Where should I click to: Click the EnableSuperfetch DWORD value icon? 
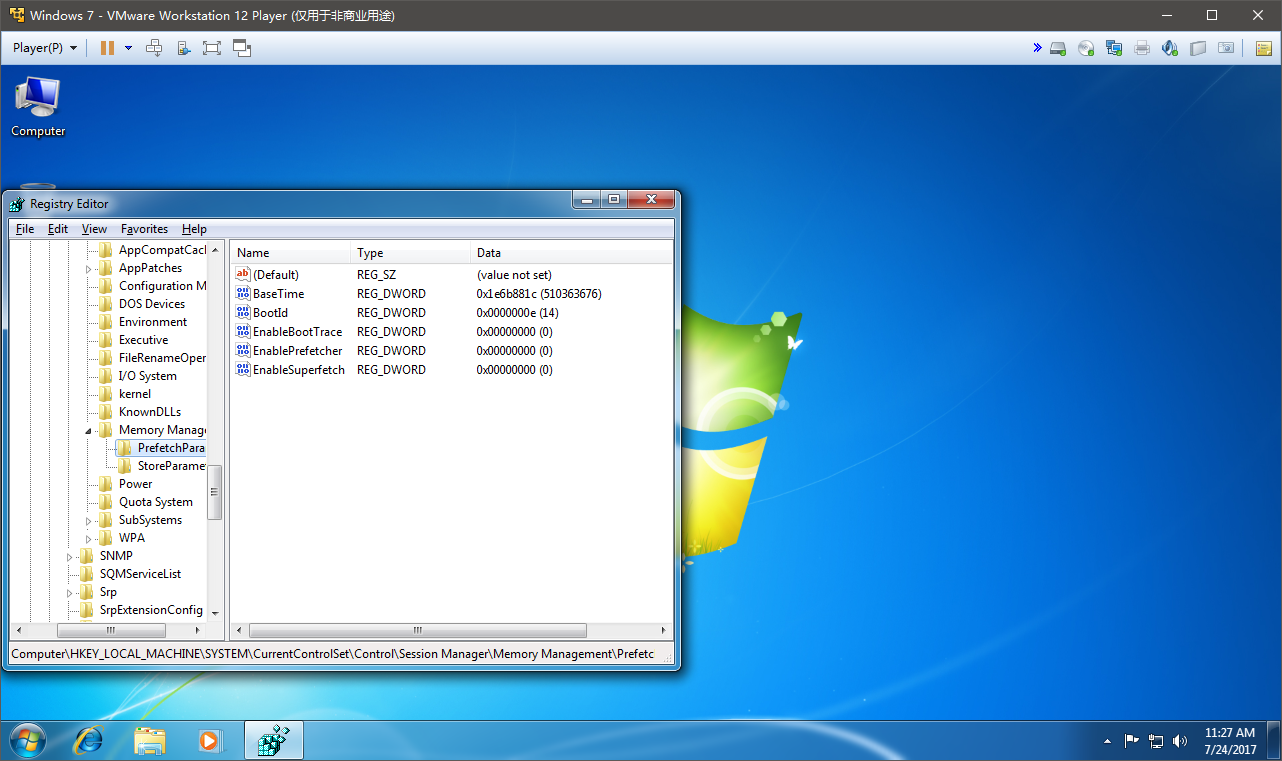[243, 369]
